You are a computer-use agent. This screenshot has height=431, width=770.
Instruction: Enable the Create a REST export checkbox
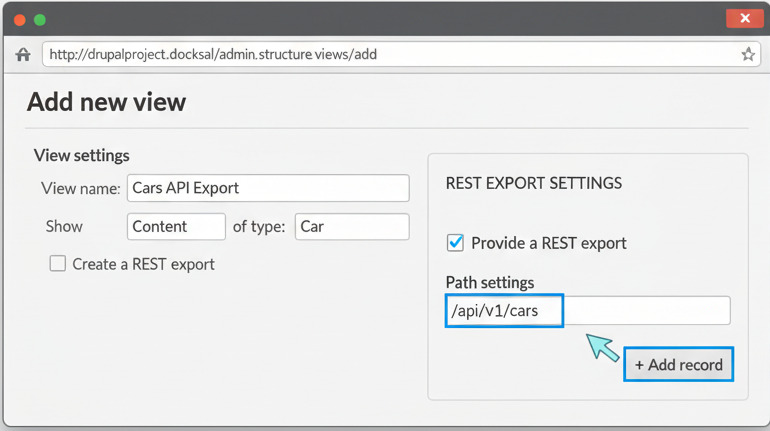58,264
